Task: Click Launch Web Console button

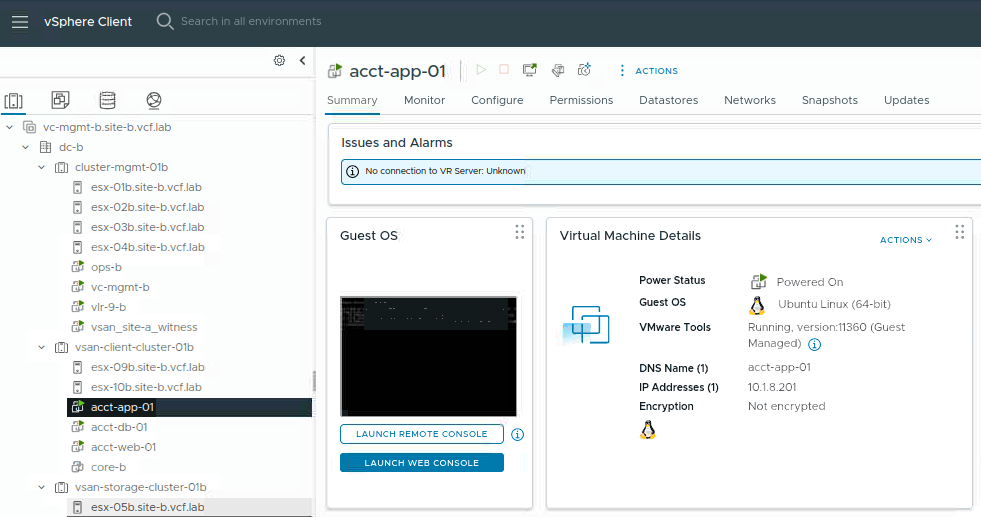Action: pos(421,463)
